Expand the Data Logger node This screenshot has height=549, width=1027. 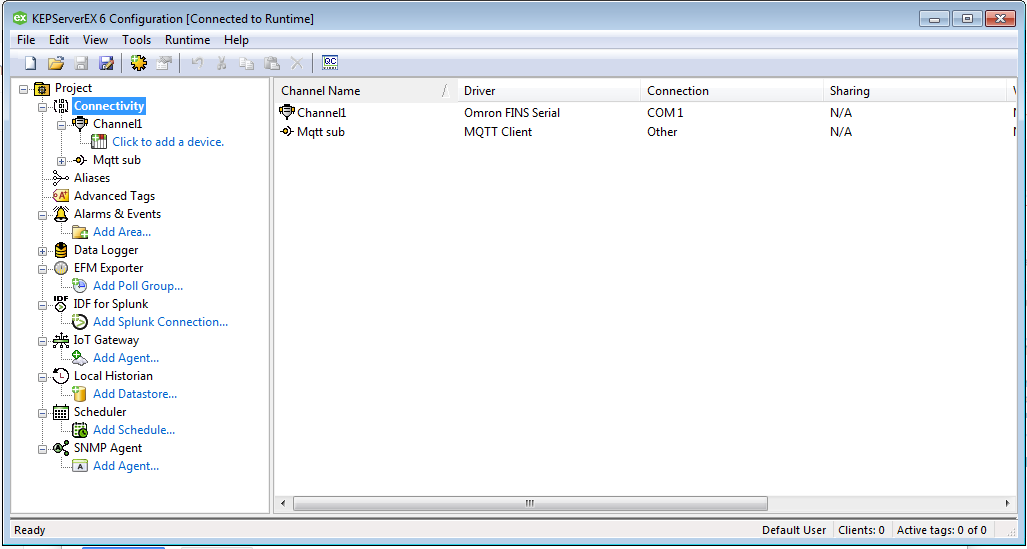tap(43, 250)
